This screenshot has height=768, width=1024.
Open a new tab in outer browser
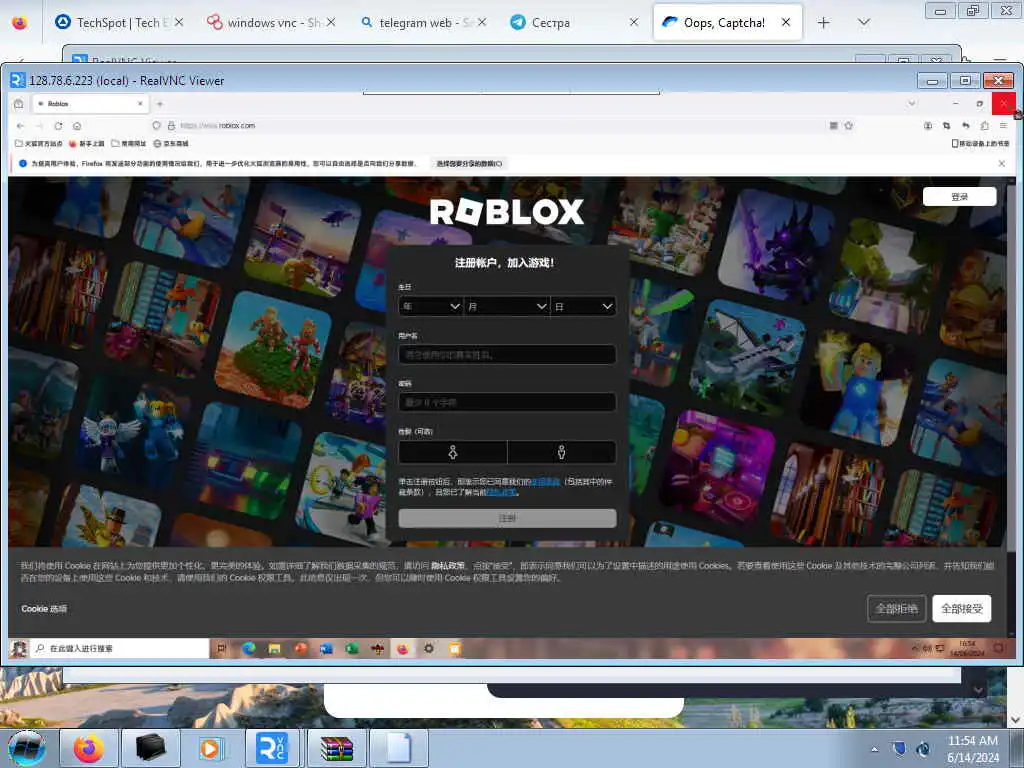824,23
